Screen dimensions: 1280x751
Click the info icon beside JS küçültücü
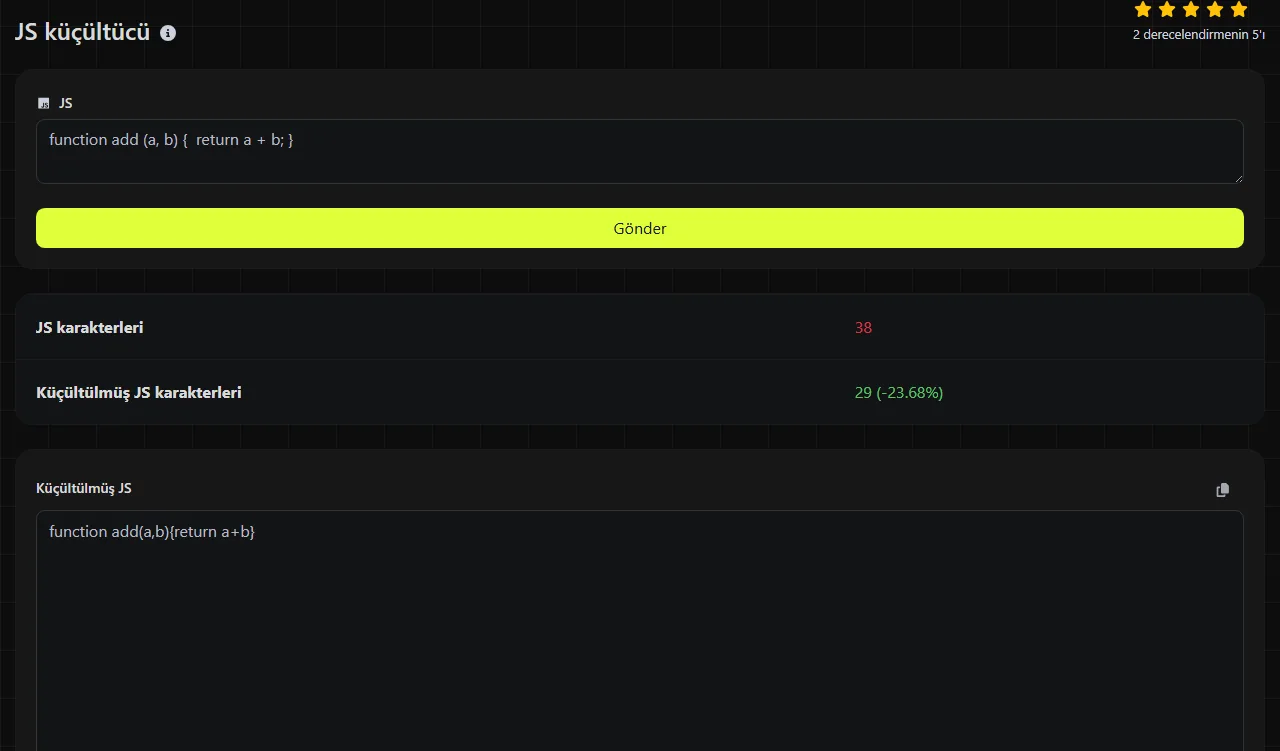pyautogui.click(x=168, y=33)
